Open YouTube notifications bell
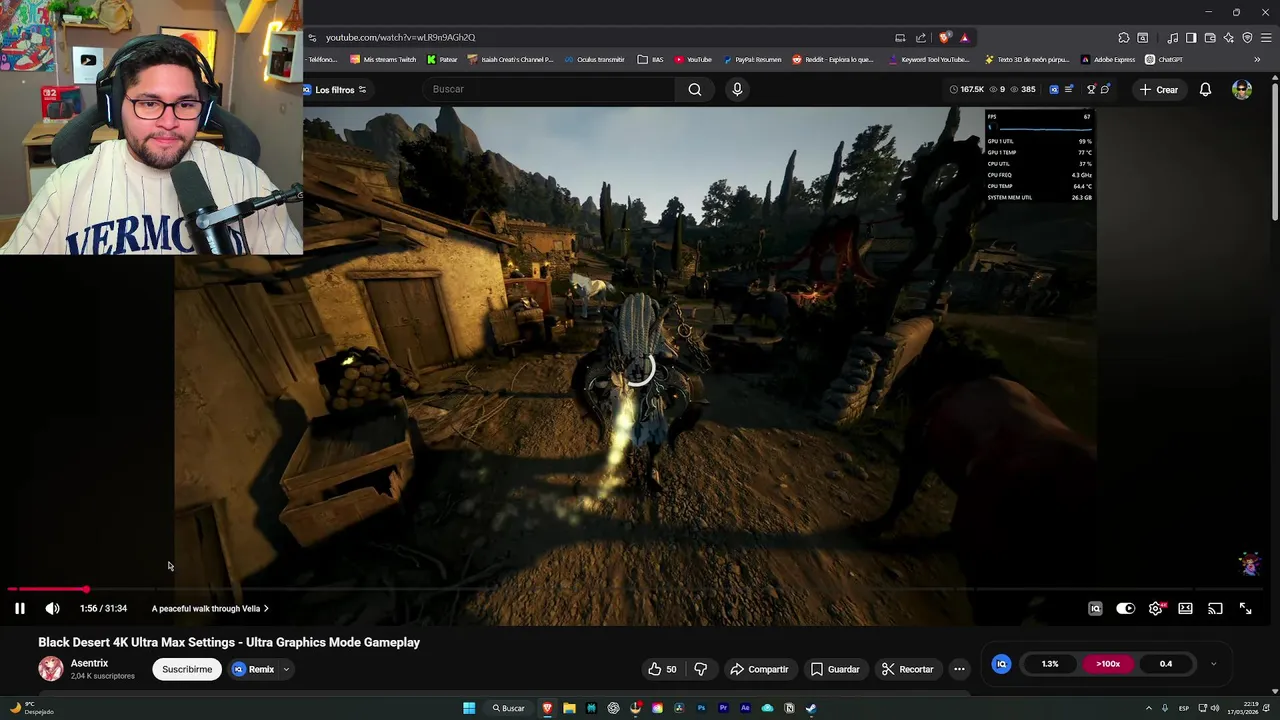Viewport: 1280px width, 720px height. 1205,90
